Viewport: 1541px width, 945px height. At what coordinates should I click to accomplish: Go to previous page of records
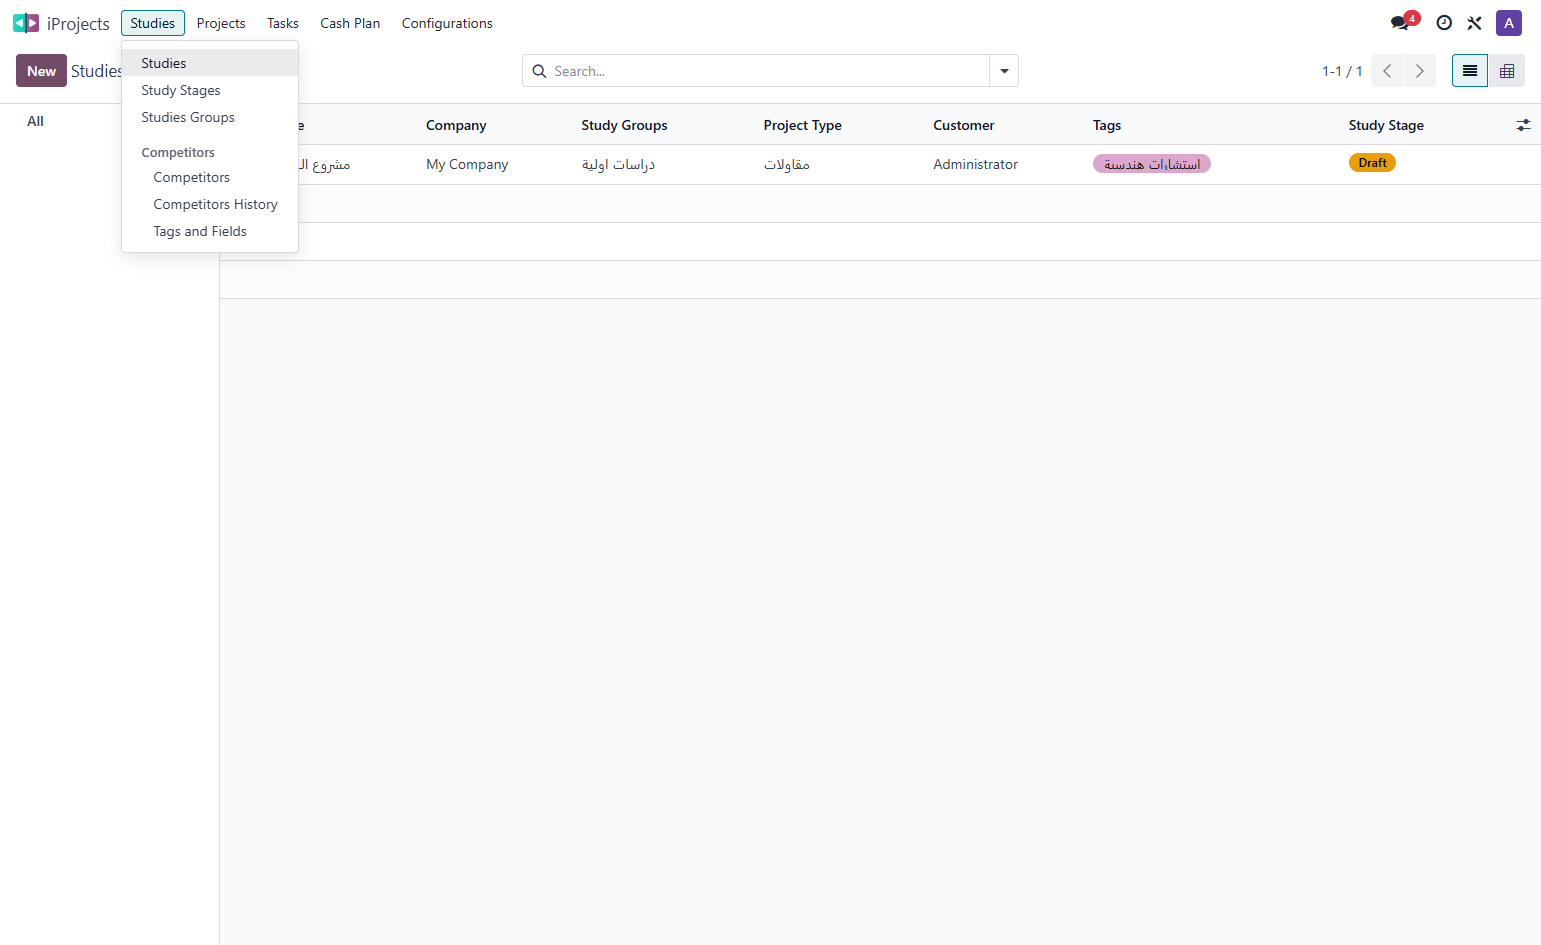point(1387,71)
